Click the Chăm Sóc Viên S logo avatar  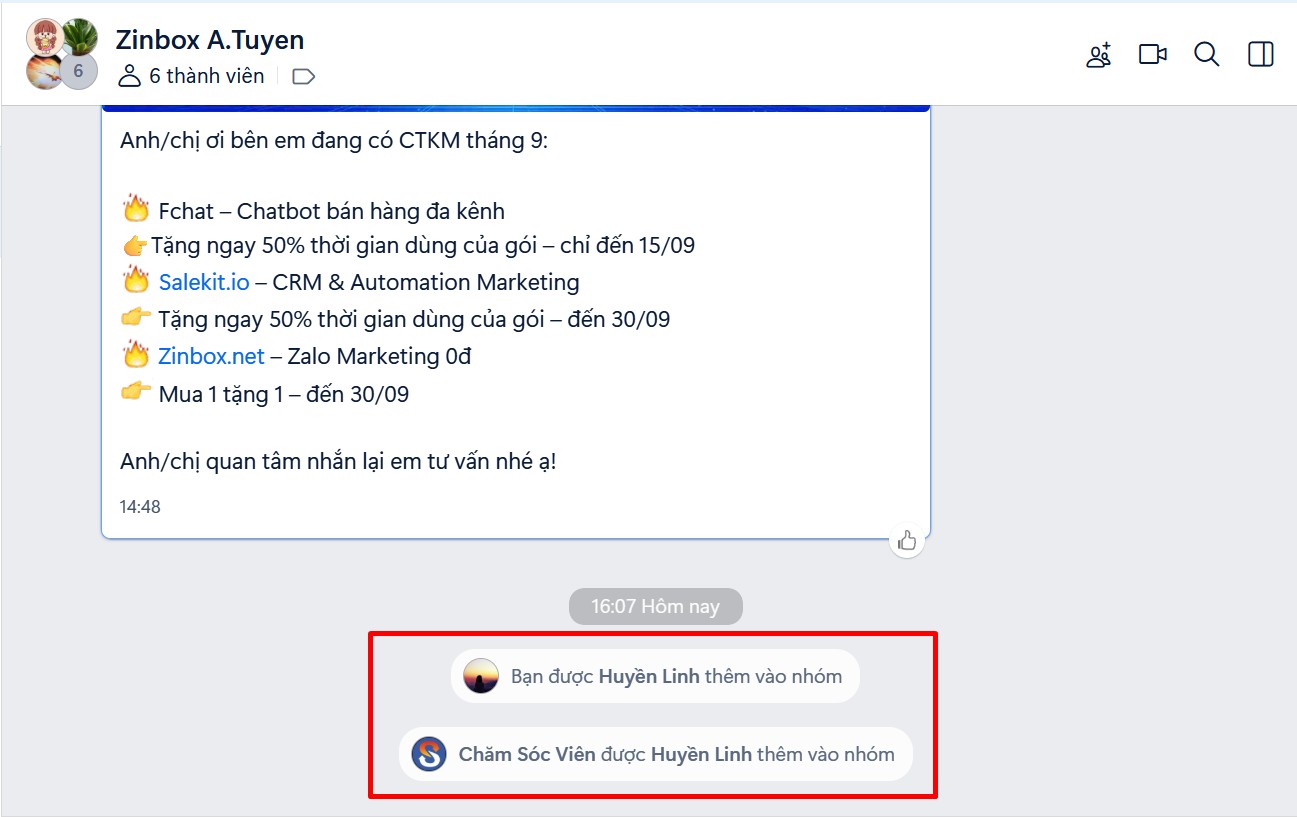[429, 754]
